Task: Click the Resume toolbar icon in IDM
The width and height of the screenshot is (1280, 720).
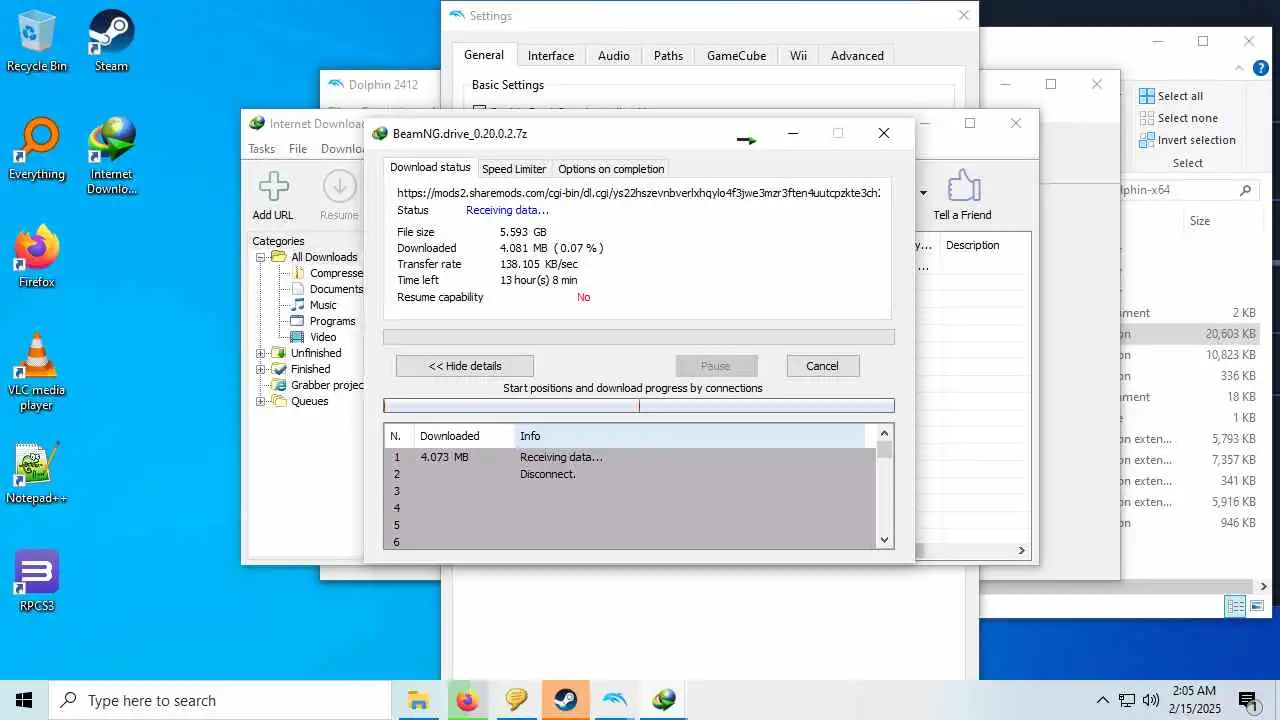Action: tap(339, 195)
